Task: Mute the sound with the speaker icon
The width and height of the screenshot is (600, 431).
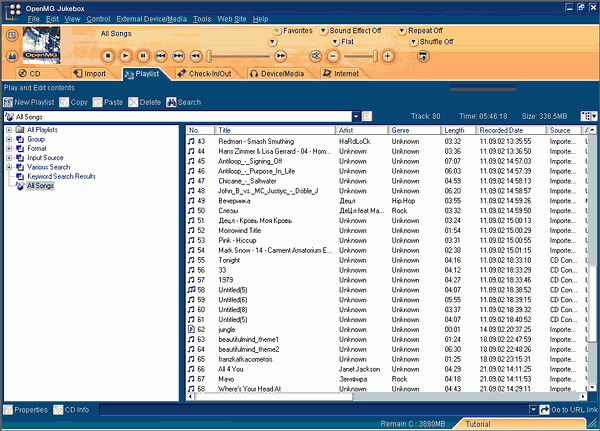Action: (316, 56)
